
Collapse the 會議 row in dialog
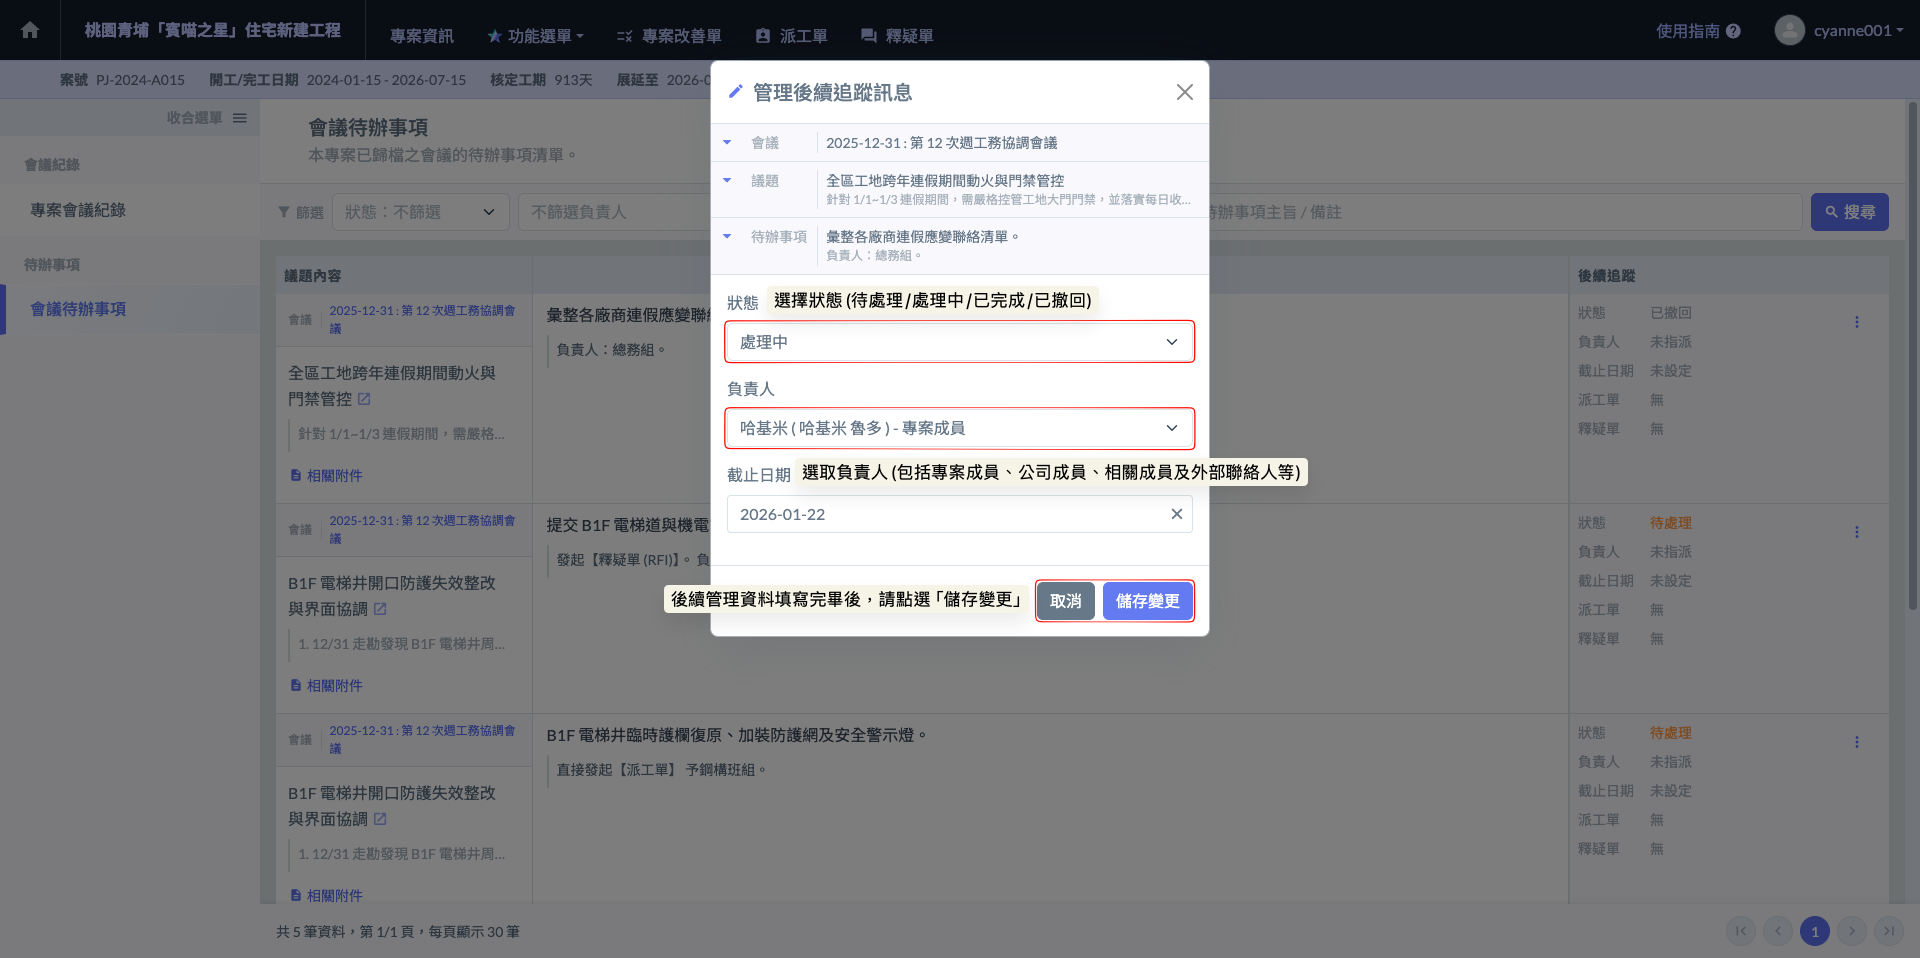click(727, 143)
